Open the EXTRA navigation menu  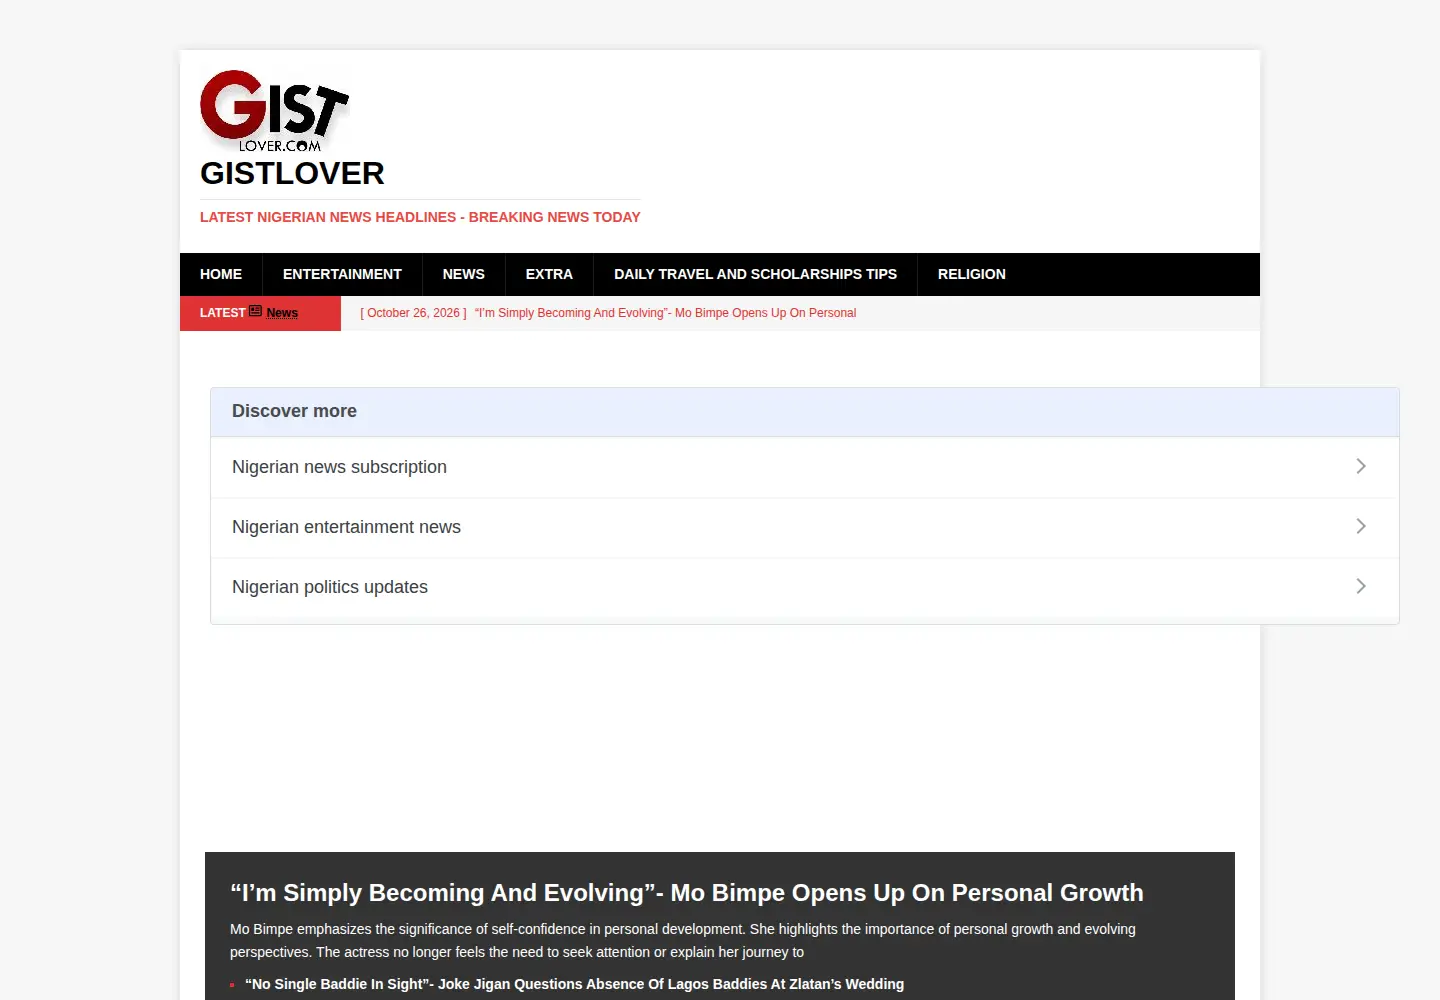(x=549, y=274)
